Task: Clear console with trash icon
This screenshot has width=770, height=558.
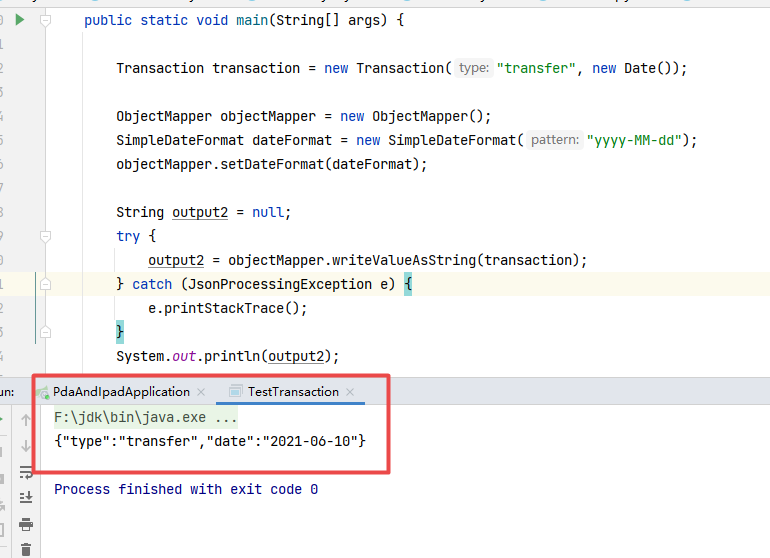Action: (x=26, y=550)
